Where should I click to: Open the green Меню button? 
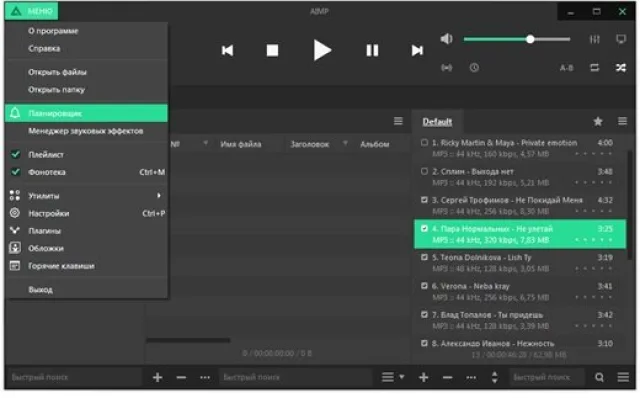tap(31, 11)
